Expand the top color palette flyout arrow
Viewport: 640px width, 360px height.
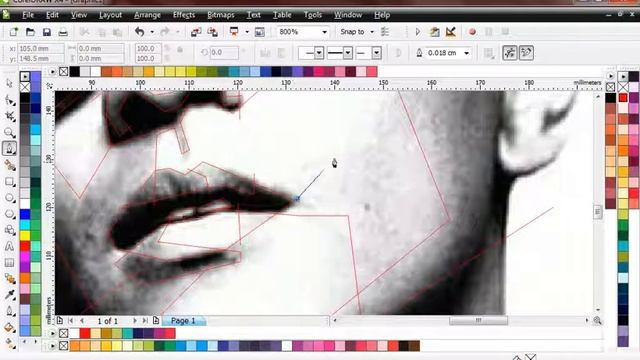coord(52,72)
